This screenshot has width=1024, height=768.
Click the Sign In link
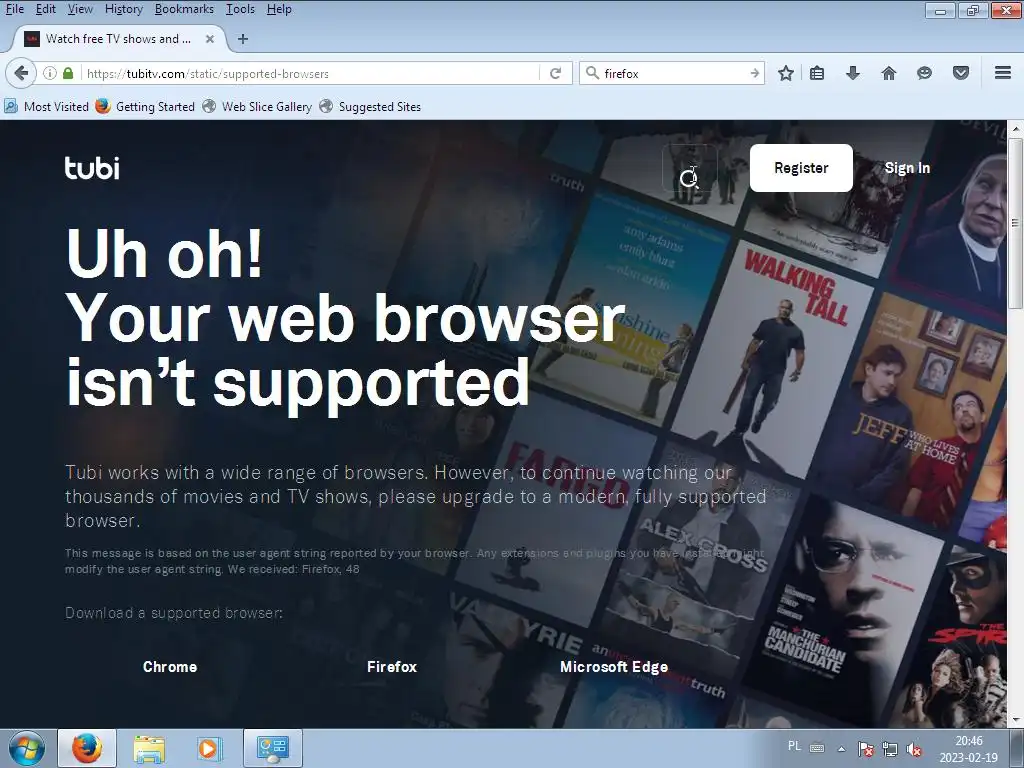click(x=907, y=168)
